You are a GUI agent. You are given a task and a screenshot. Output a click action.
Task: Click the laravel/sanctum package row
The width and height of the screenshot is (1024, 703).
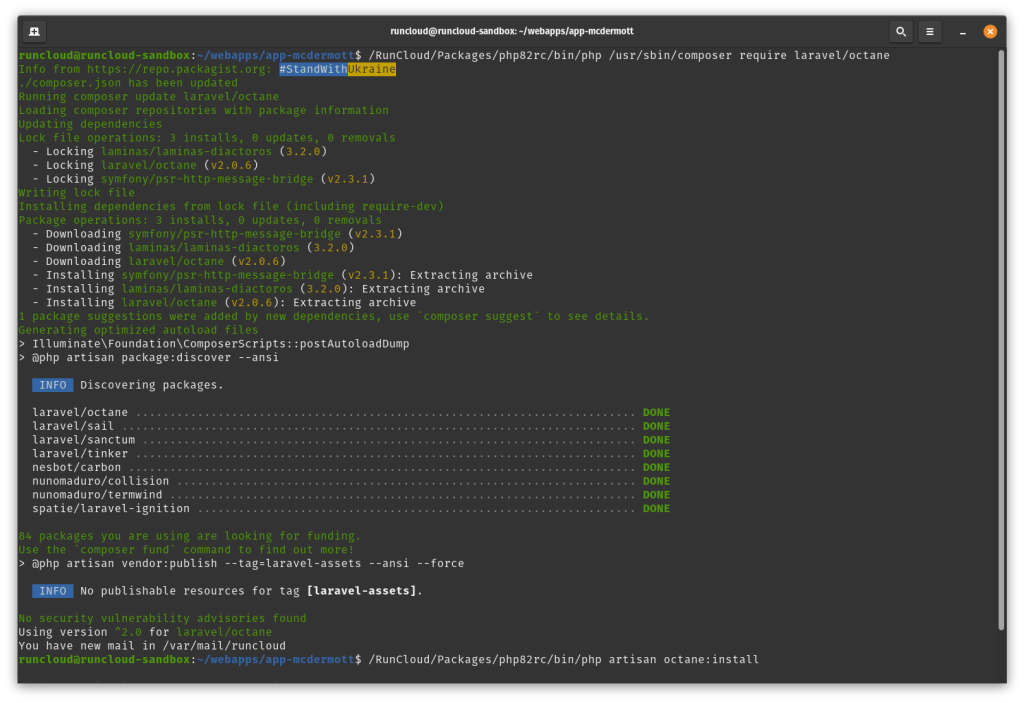point(351,440)
